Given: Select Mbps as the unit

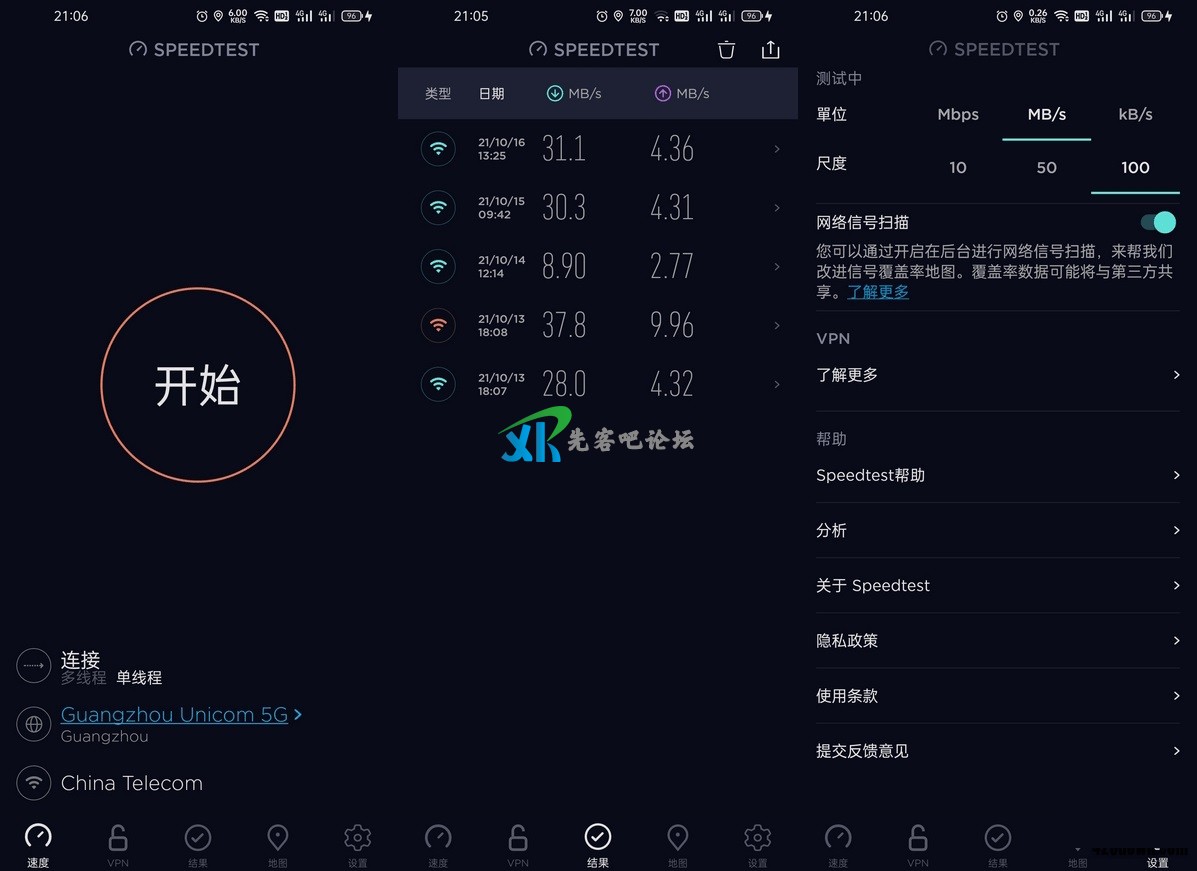Looking at the screenshot, I should 958,115.
